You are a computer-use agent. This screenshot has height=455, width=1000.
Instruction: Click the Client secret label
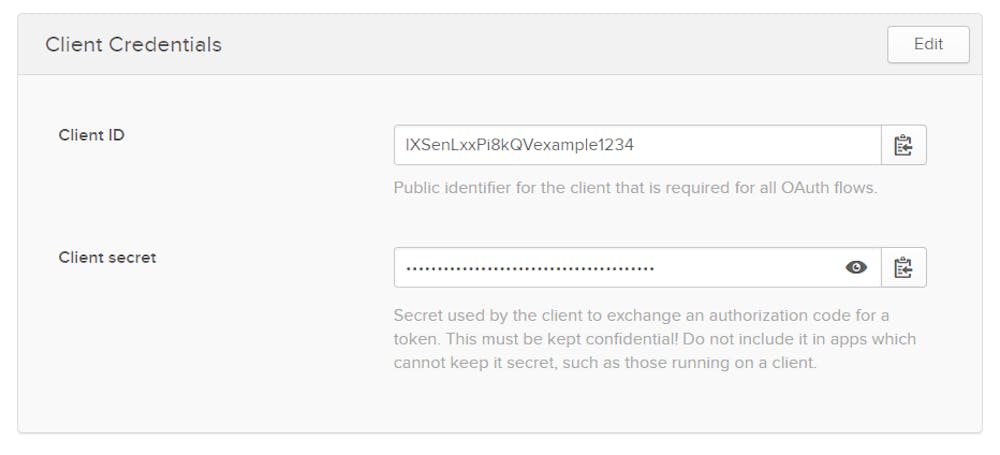107,257
